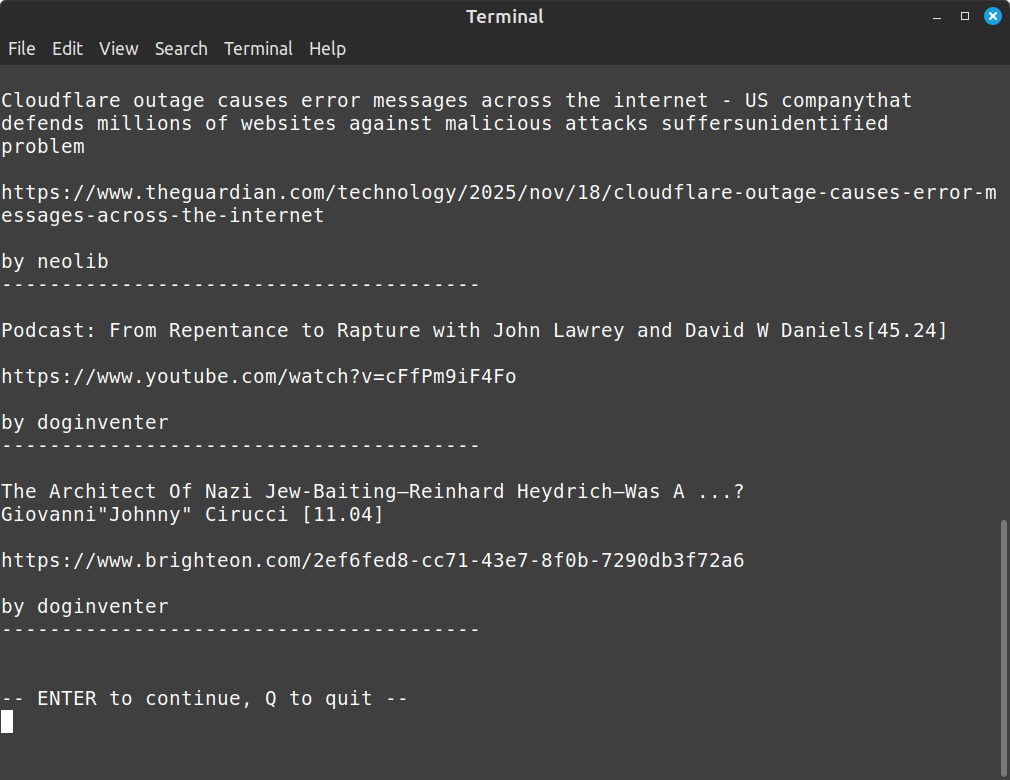Minimize the Terminal window
This screenshot has height=780, width=1010.
937,17
